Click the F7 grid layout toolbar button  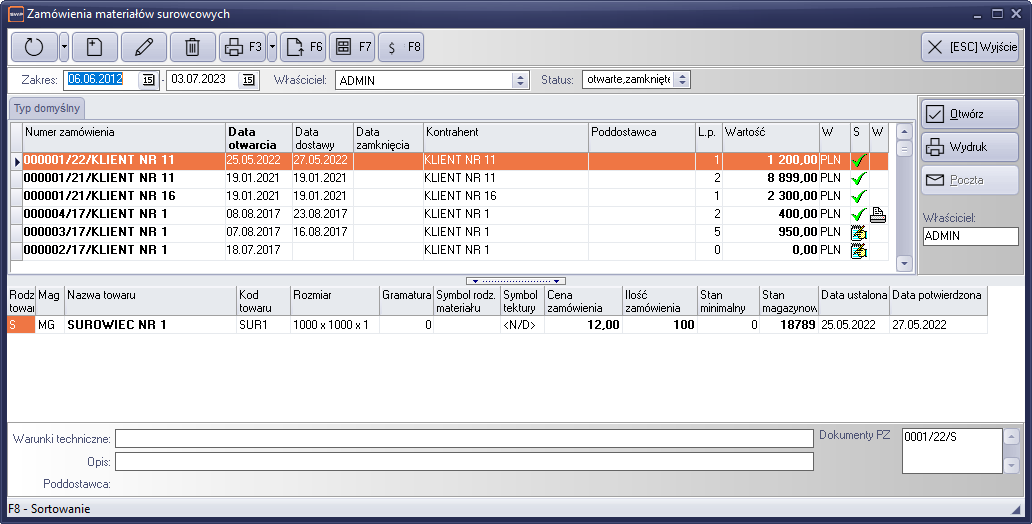coord(352,47)
